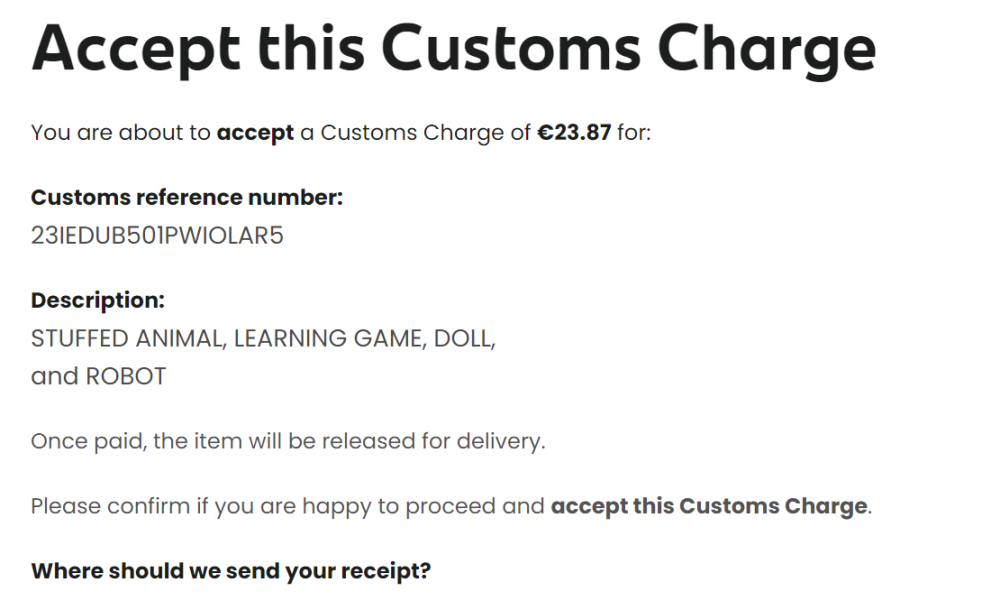Image resolution: width=1000 pixels, height=610 pixels.
Task: Click the word "Accept" in the page heading
Action: click(x=136, y=48)
